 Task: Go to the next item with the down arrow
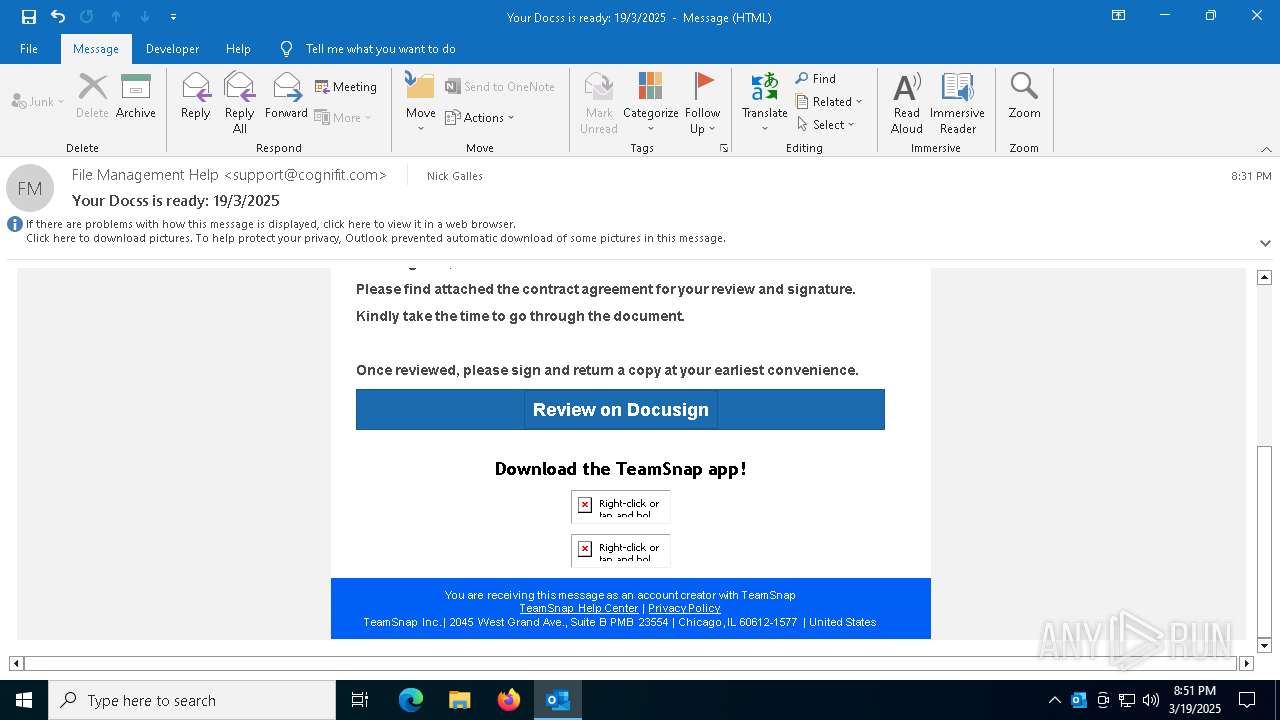145,16
